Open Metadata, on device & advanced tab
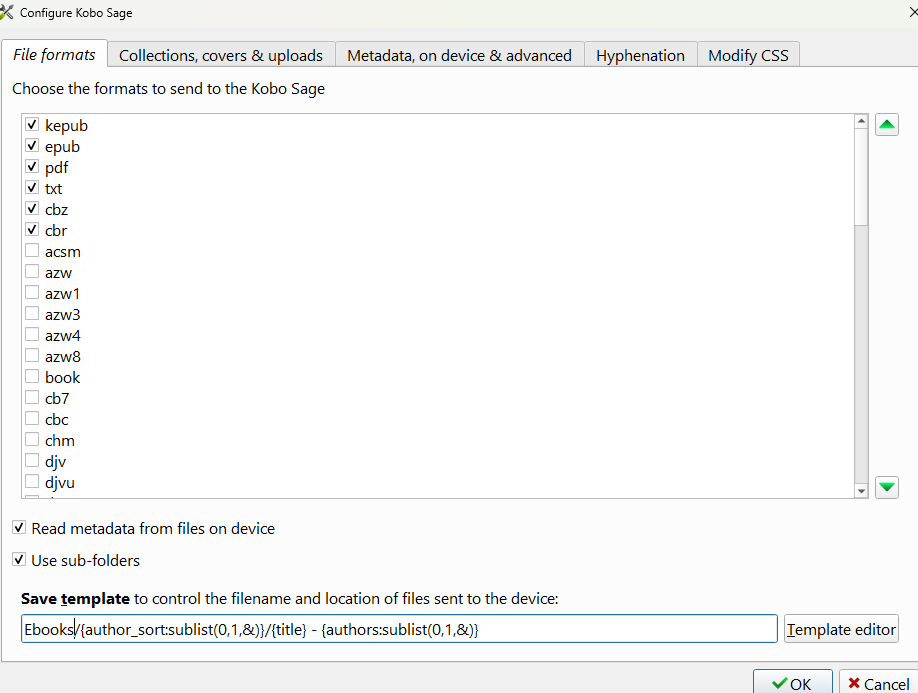This screenshot has width=918, height=693. [459, 56]
